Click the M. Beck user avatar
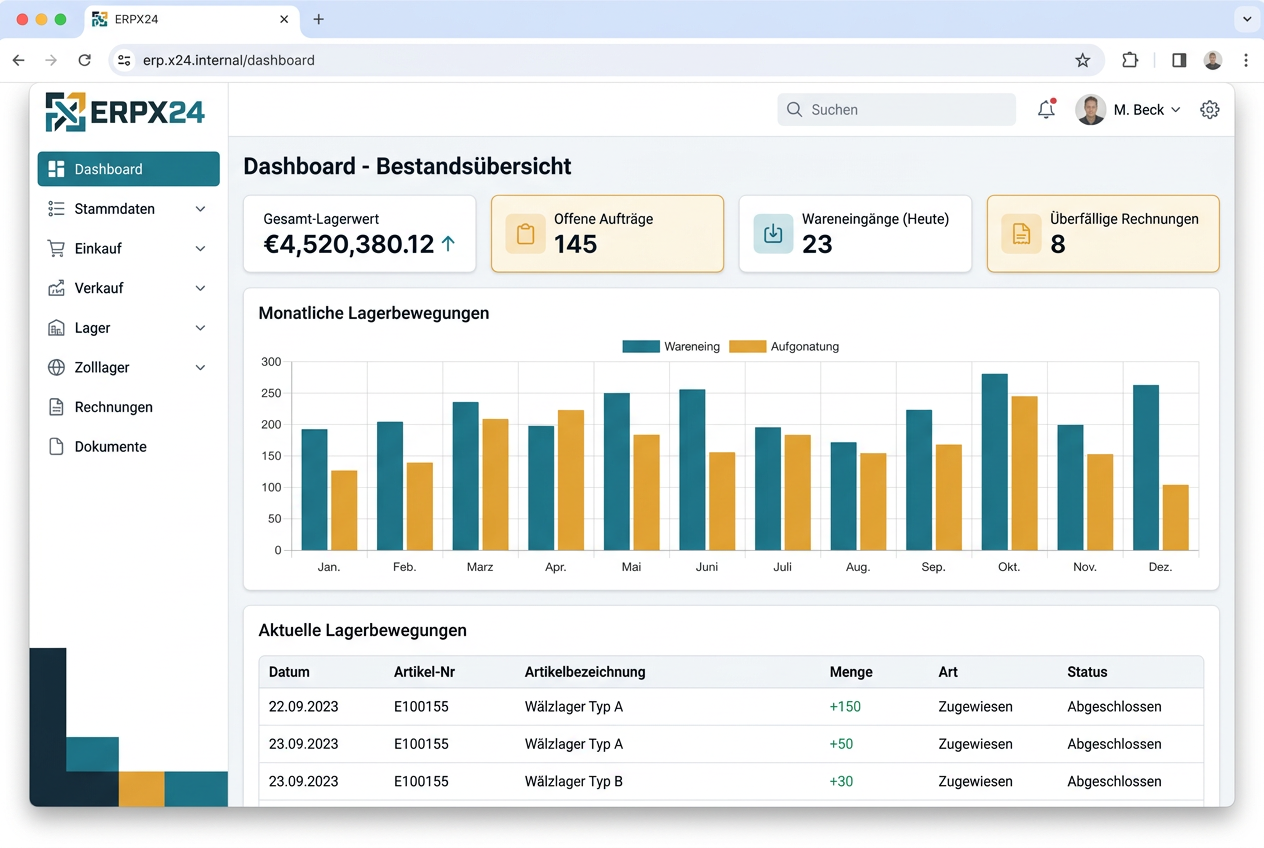The width and height of the screenshot is (1264, 848). coord(1090,110)
